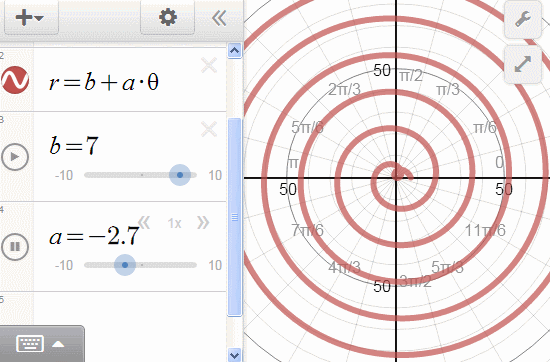Delete the b=7 expression
This screenshot has width=550, height=362.
209,129
